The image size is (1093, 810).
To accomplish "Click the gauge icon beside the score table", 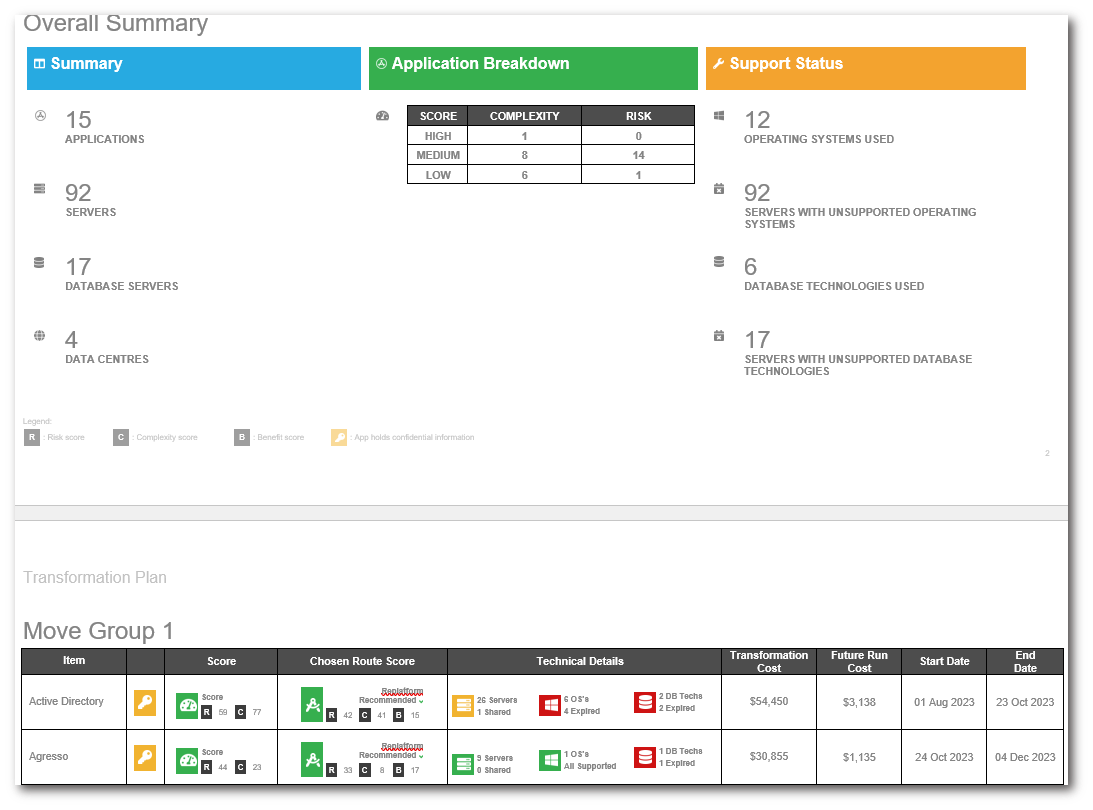I will 382,116.
